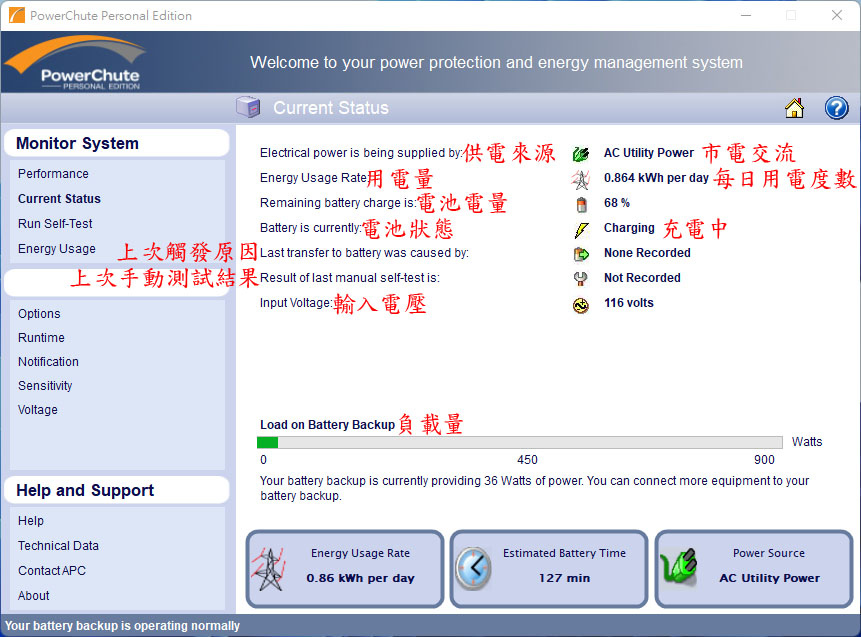Click the 'Load on Battery Backup' heading
Viewport: 861px width, 637px height.
tap(327, 425)
